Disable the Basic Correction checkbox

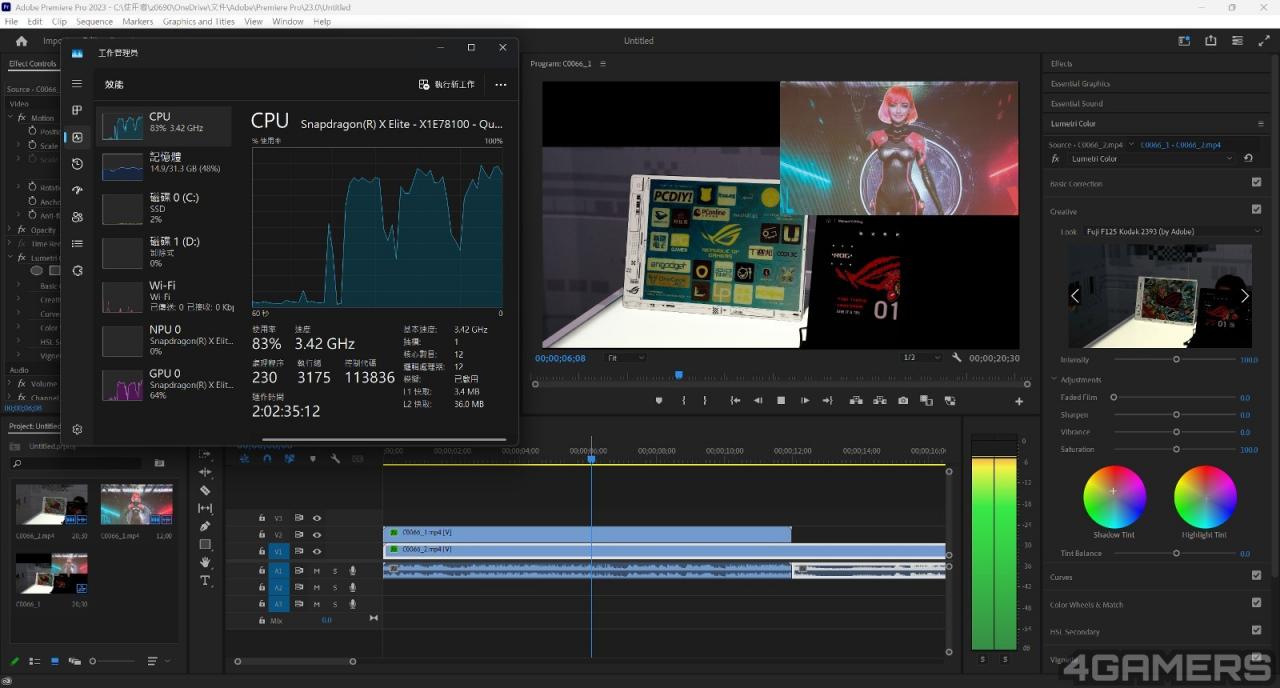1256,183
